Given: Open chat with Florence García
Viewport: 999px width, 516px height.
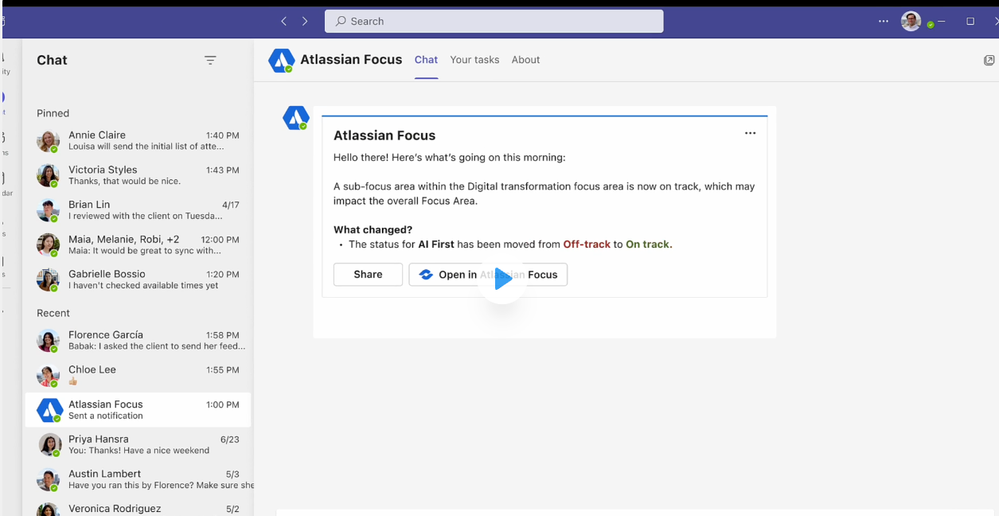Looking at the screenshot, I should (x=138, y=340).
